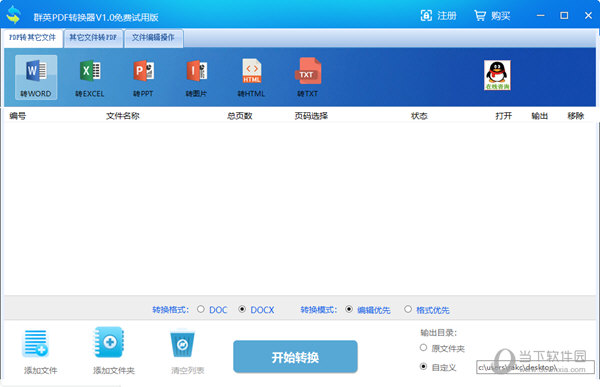Click the 清空列表 (clear list) trash icon
The image size is (600, 387).
click(x=183, y=343)
